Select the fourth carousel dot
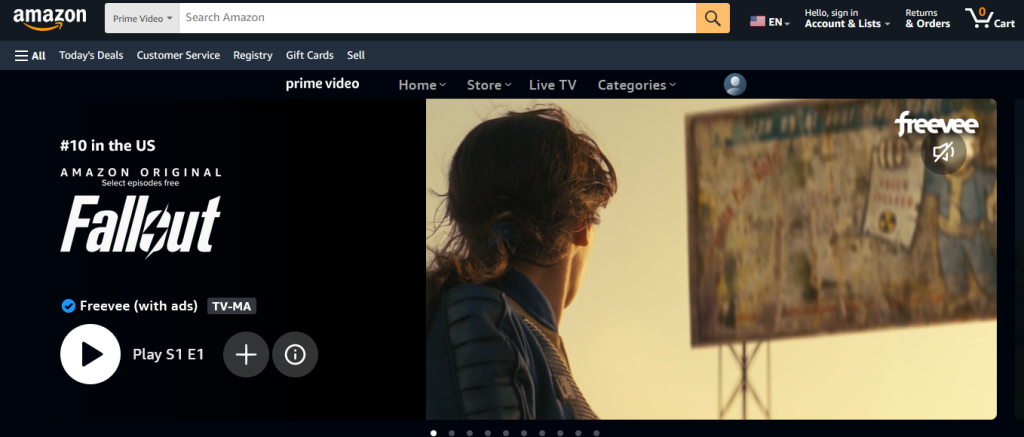1024x437 pixels. coord(488,432)
